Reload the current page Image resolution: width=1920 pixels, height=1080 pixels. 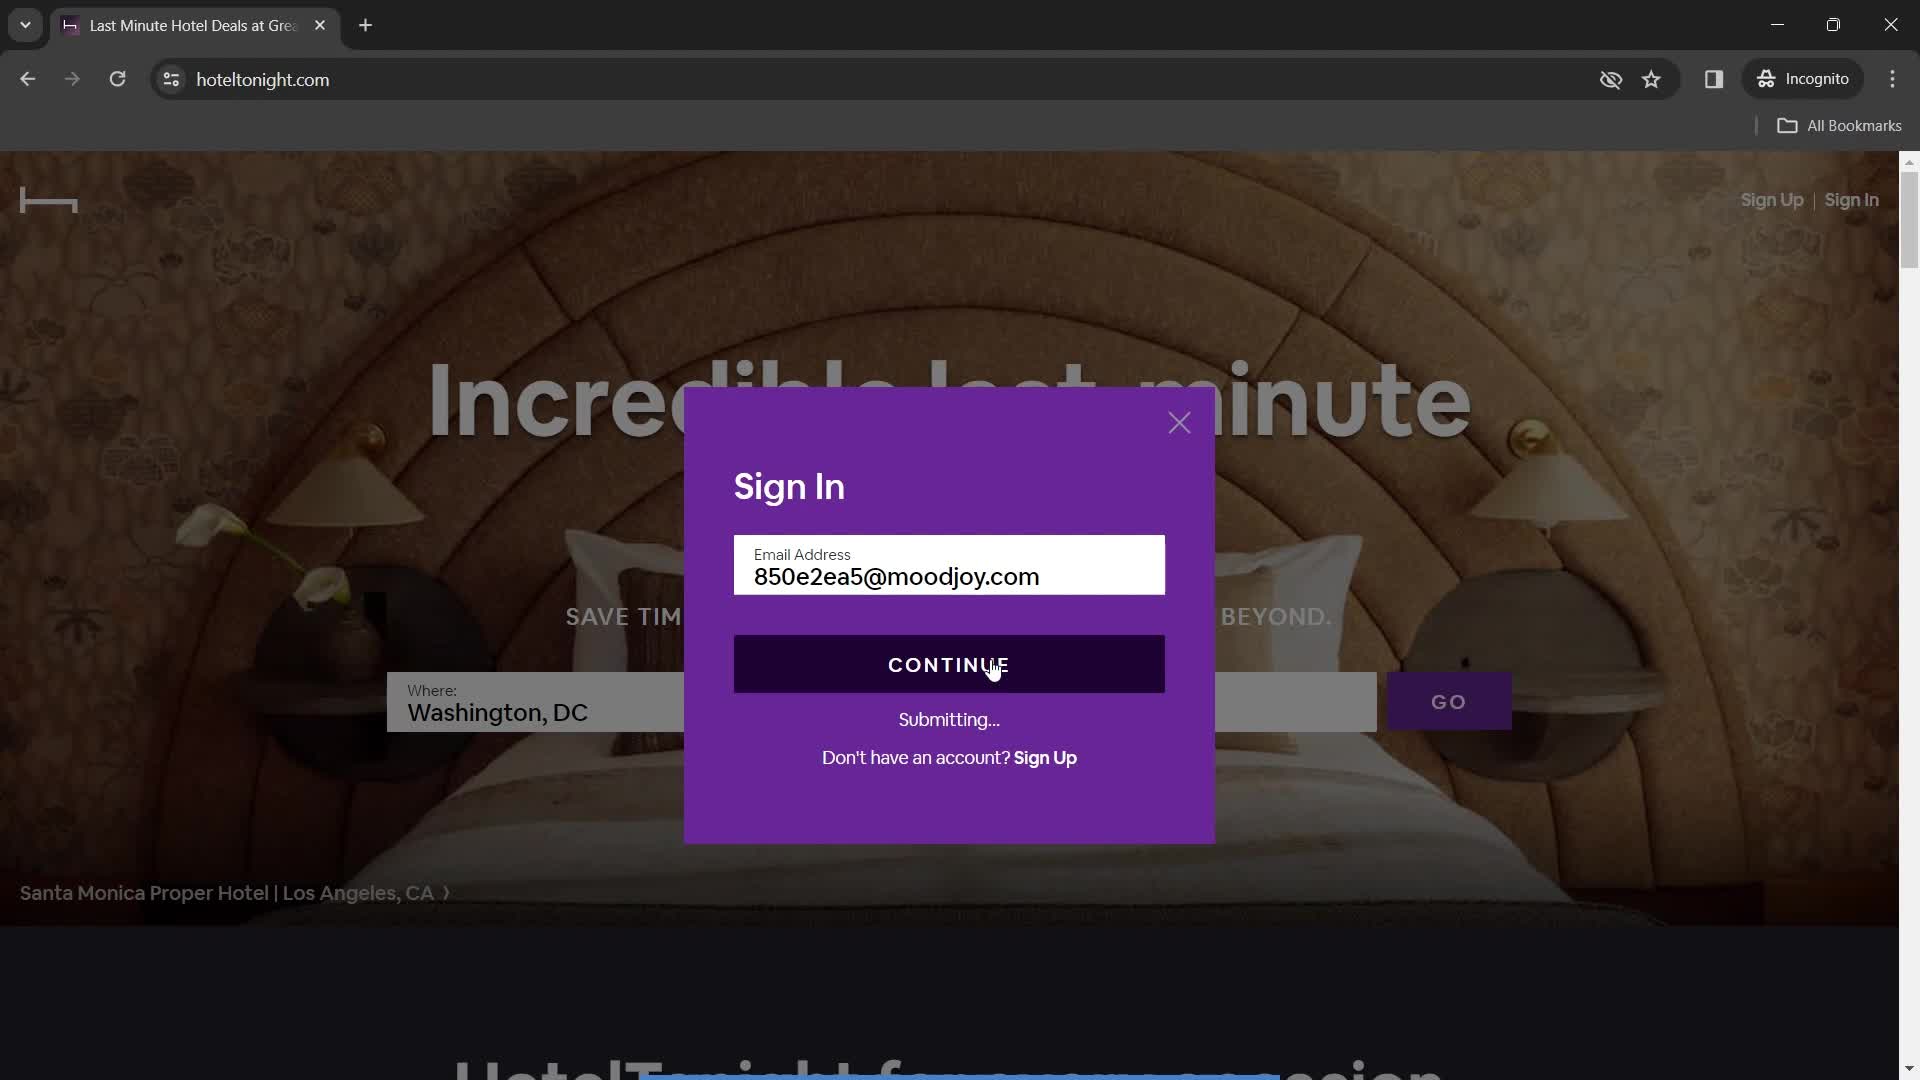(x=117, y=79)
